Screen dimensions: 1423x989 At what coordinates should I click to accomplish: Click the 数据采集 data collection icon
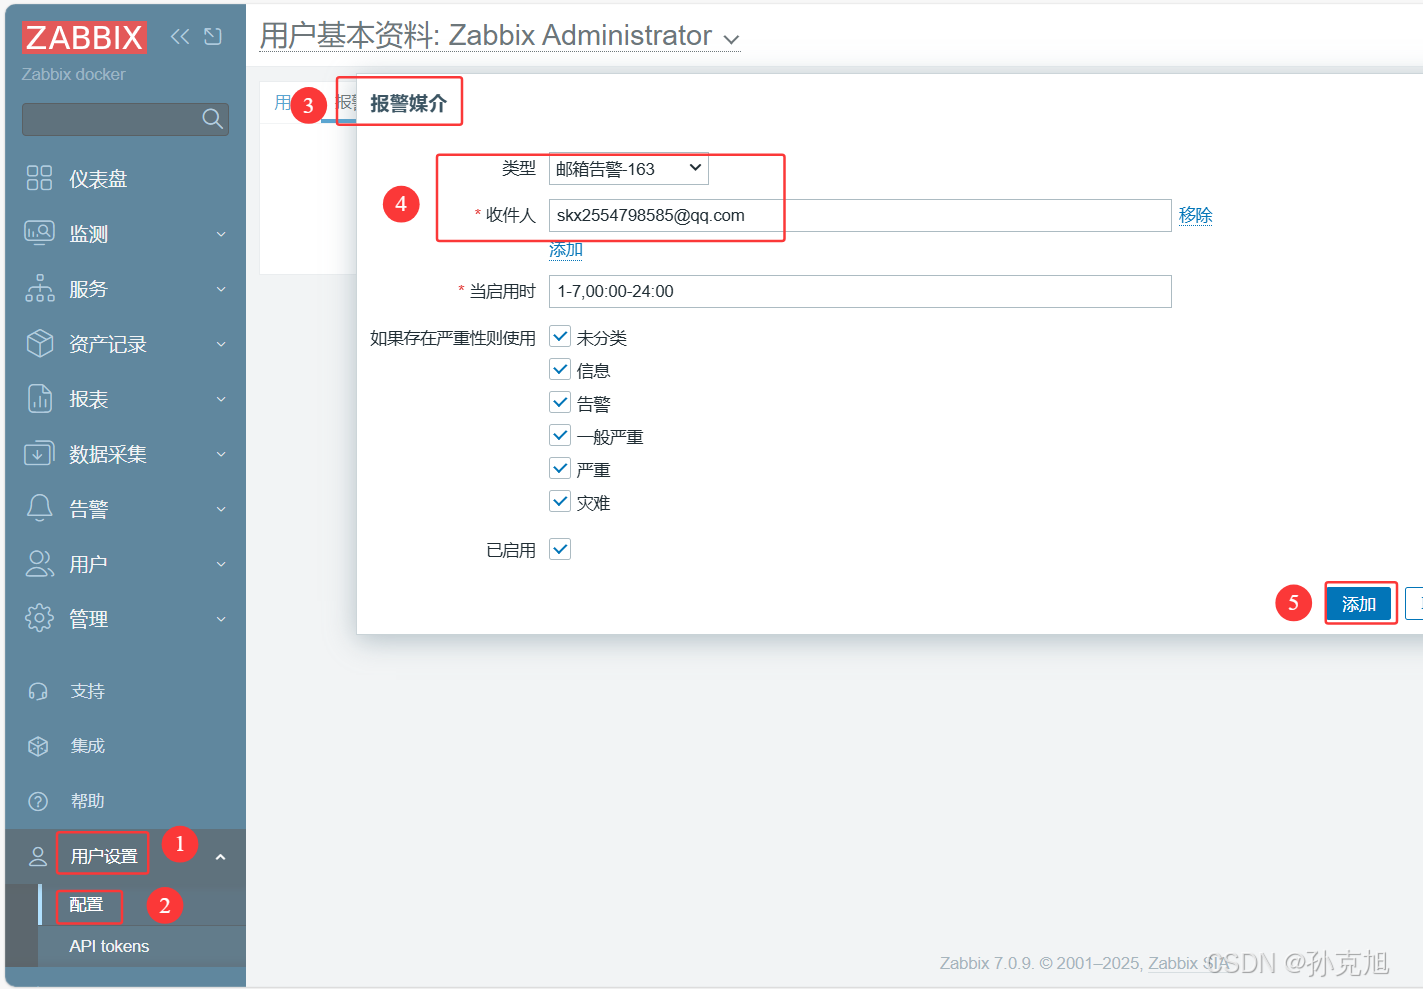[x=39, y=453]
